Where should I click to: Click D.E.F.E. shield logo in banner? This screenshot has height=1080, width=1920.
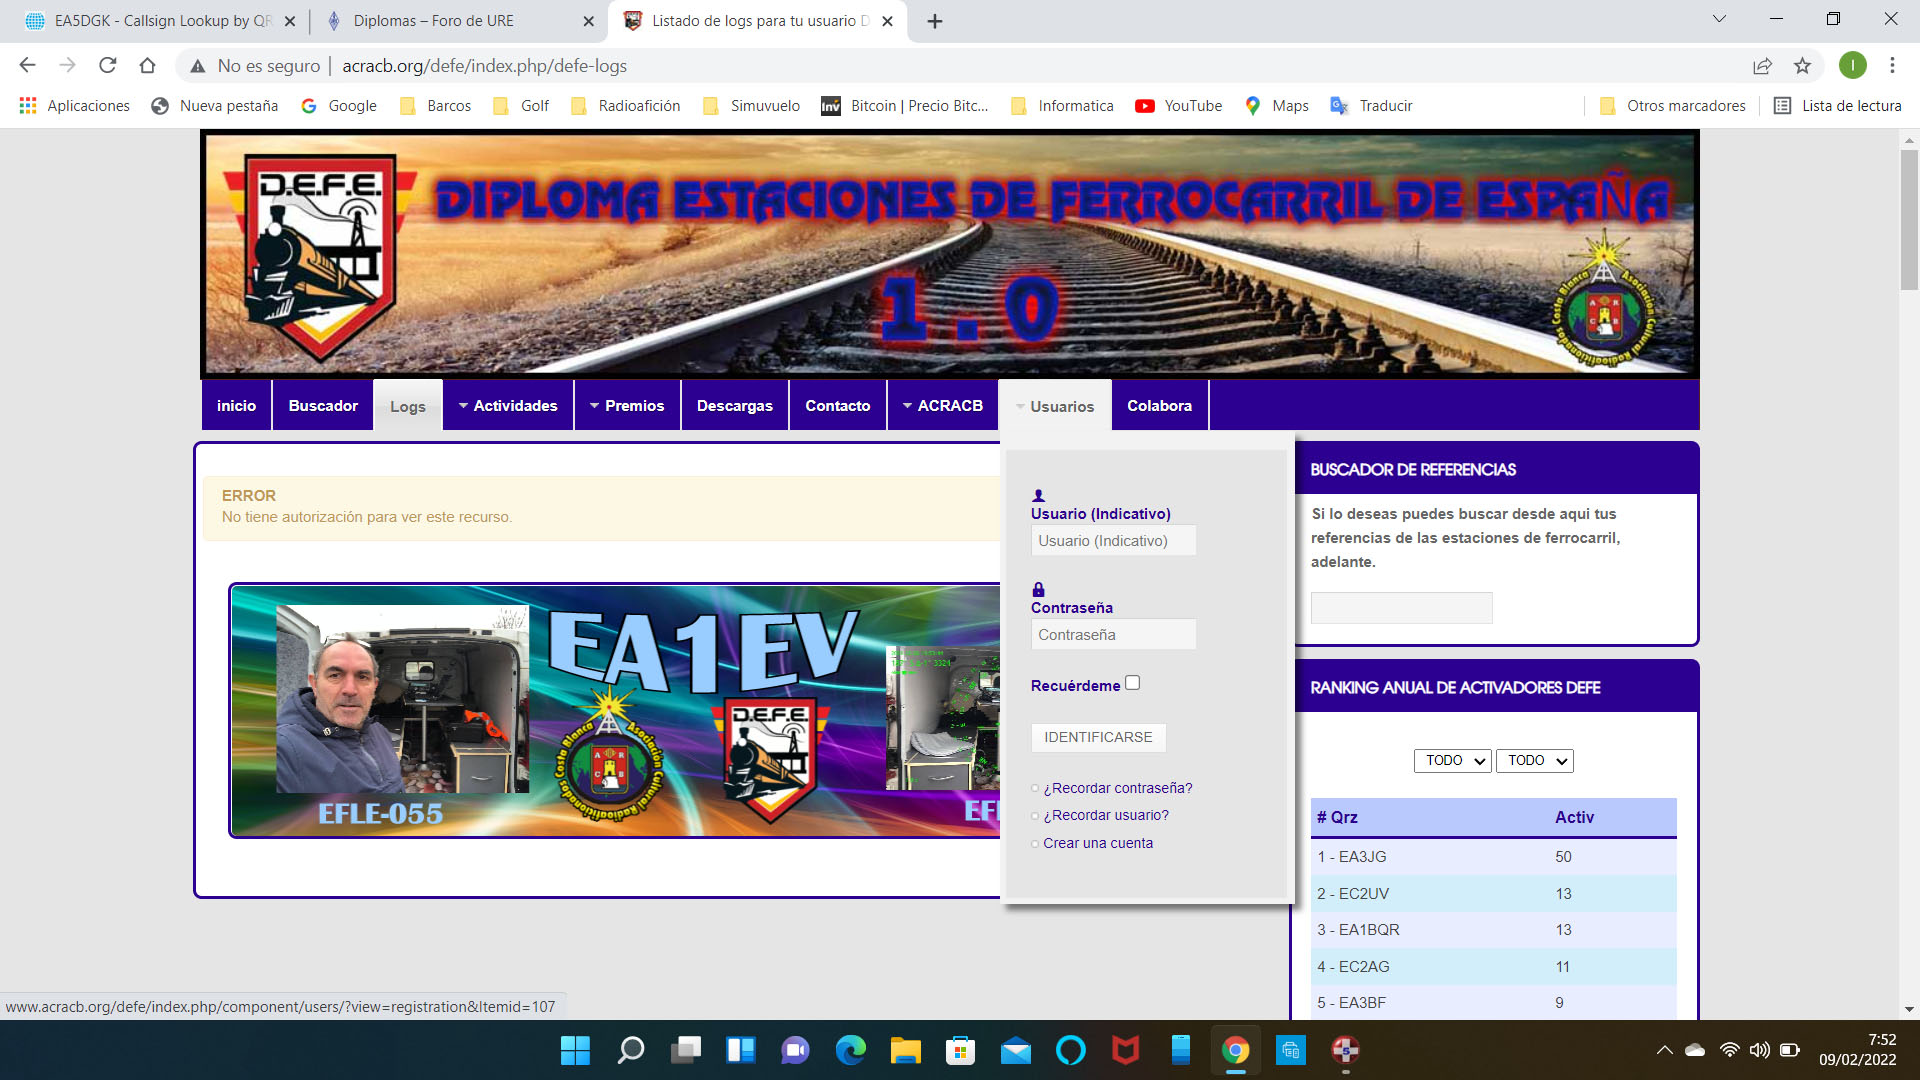[320, 256]
